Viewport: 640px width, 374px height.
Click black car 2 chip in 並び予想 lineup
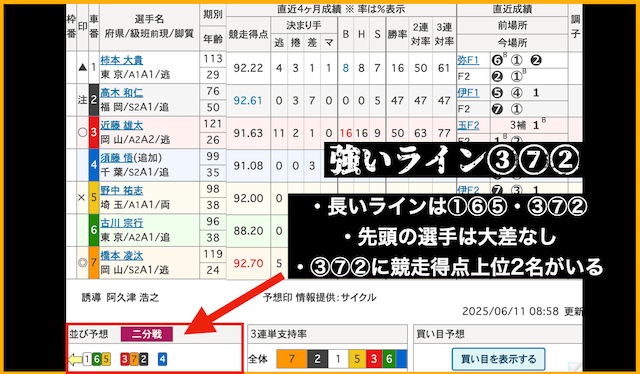coord(143,359)
